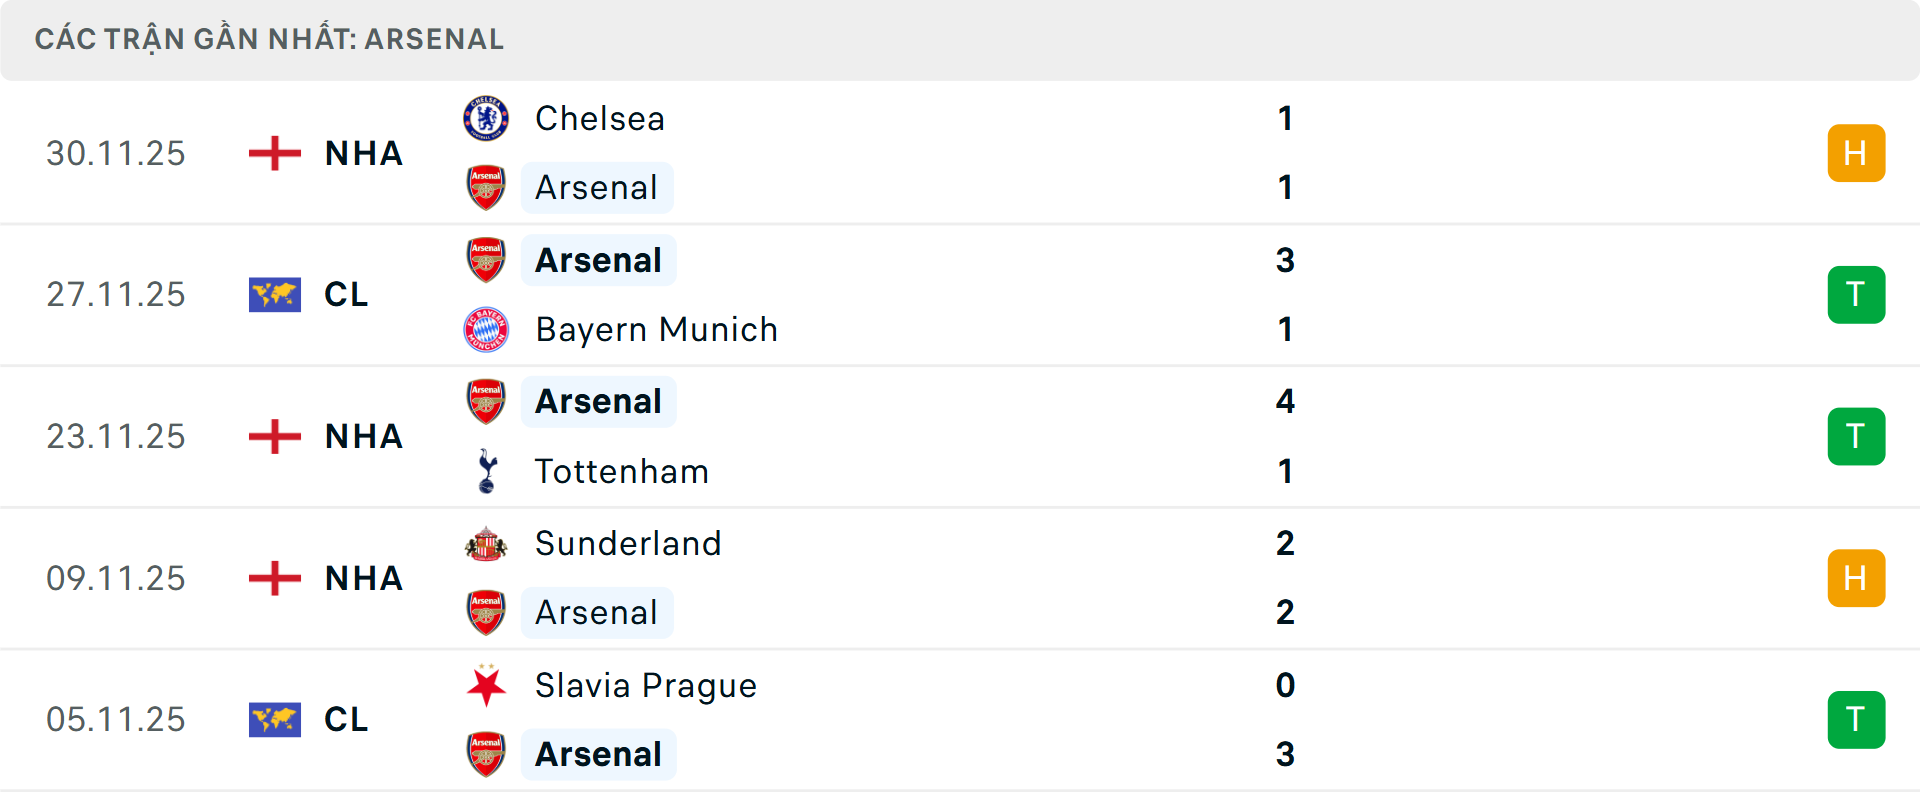The image size is (1920, 792).
Task: Select the Arsenal crest next to Chelsea match
Action: 486,188
